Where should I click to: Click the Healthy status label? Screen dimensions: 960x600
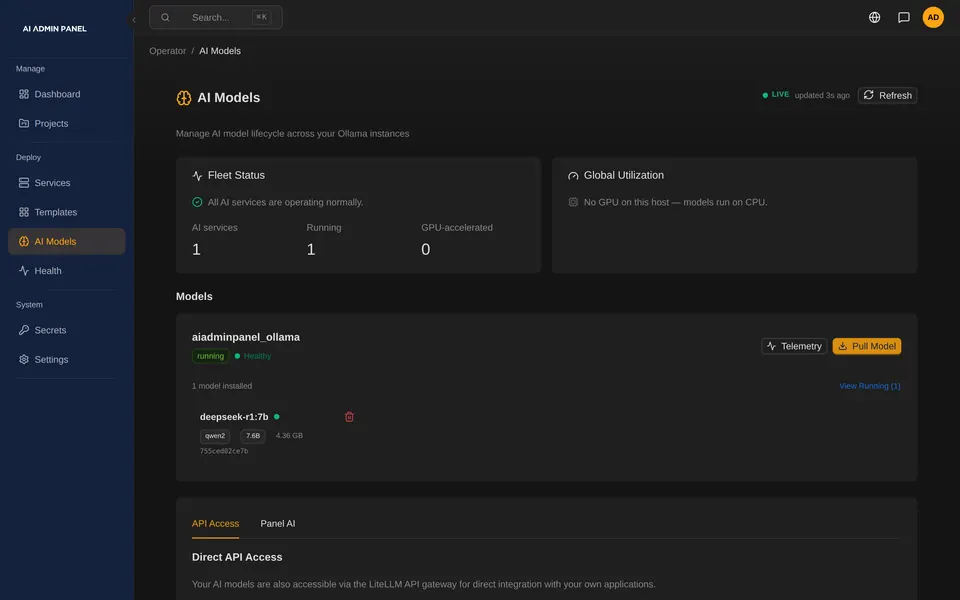pyautogui.click(x=257, y=356)
